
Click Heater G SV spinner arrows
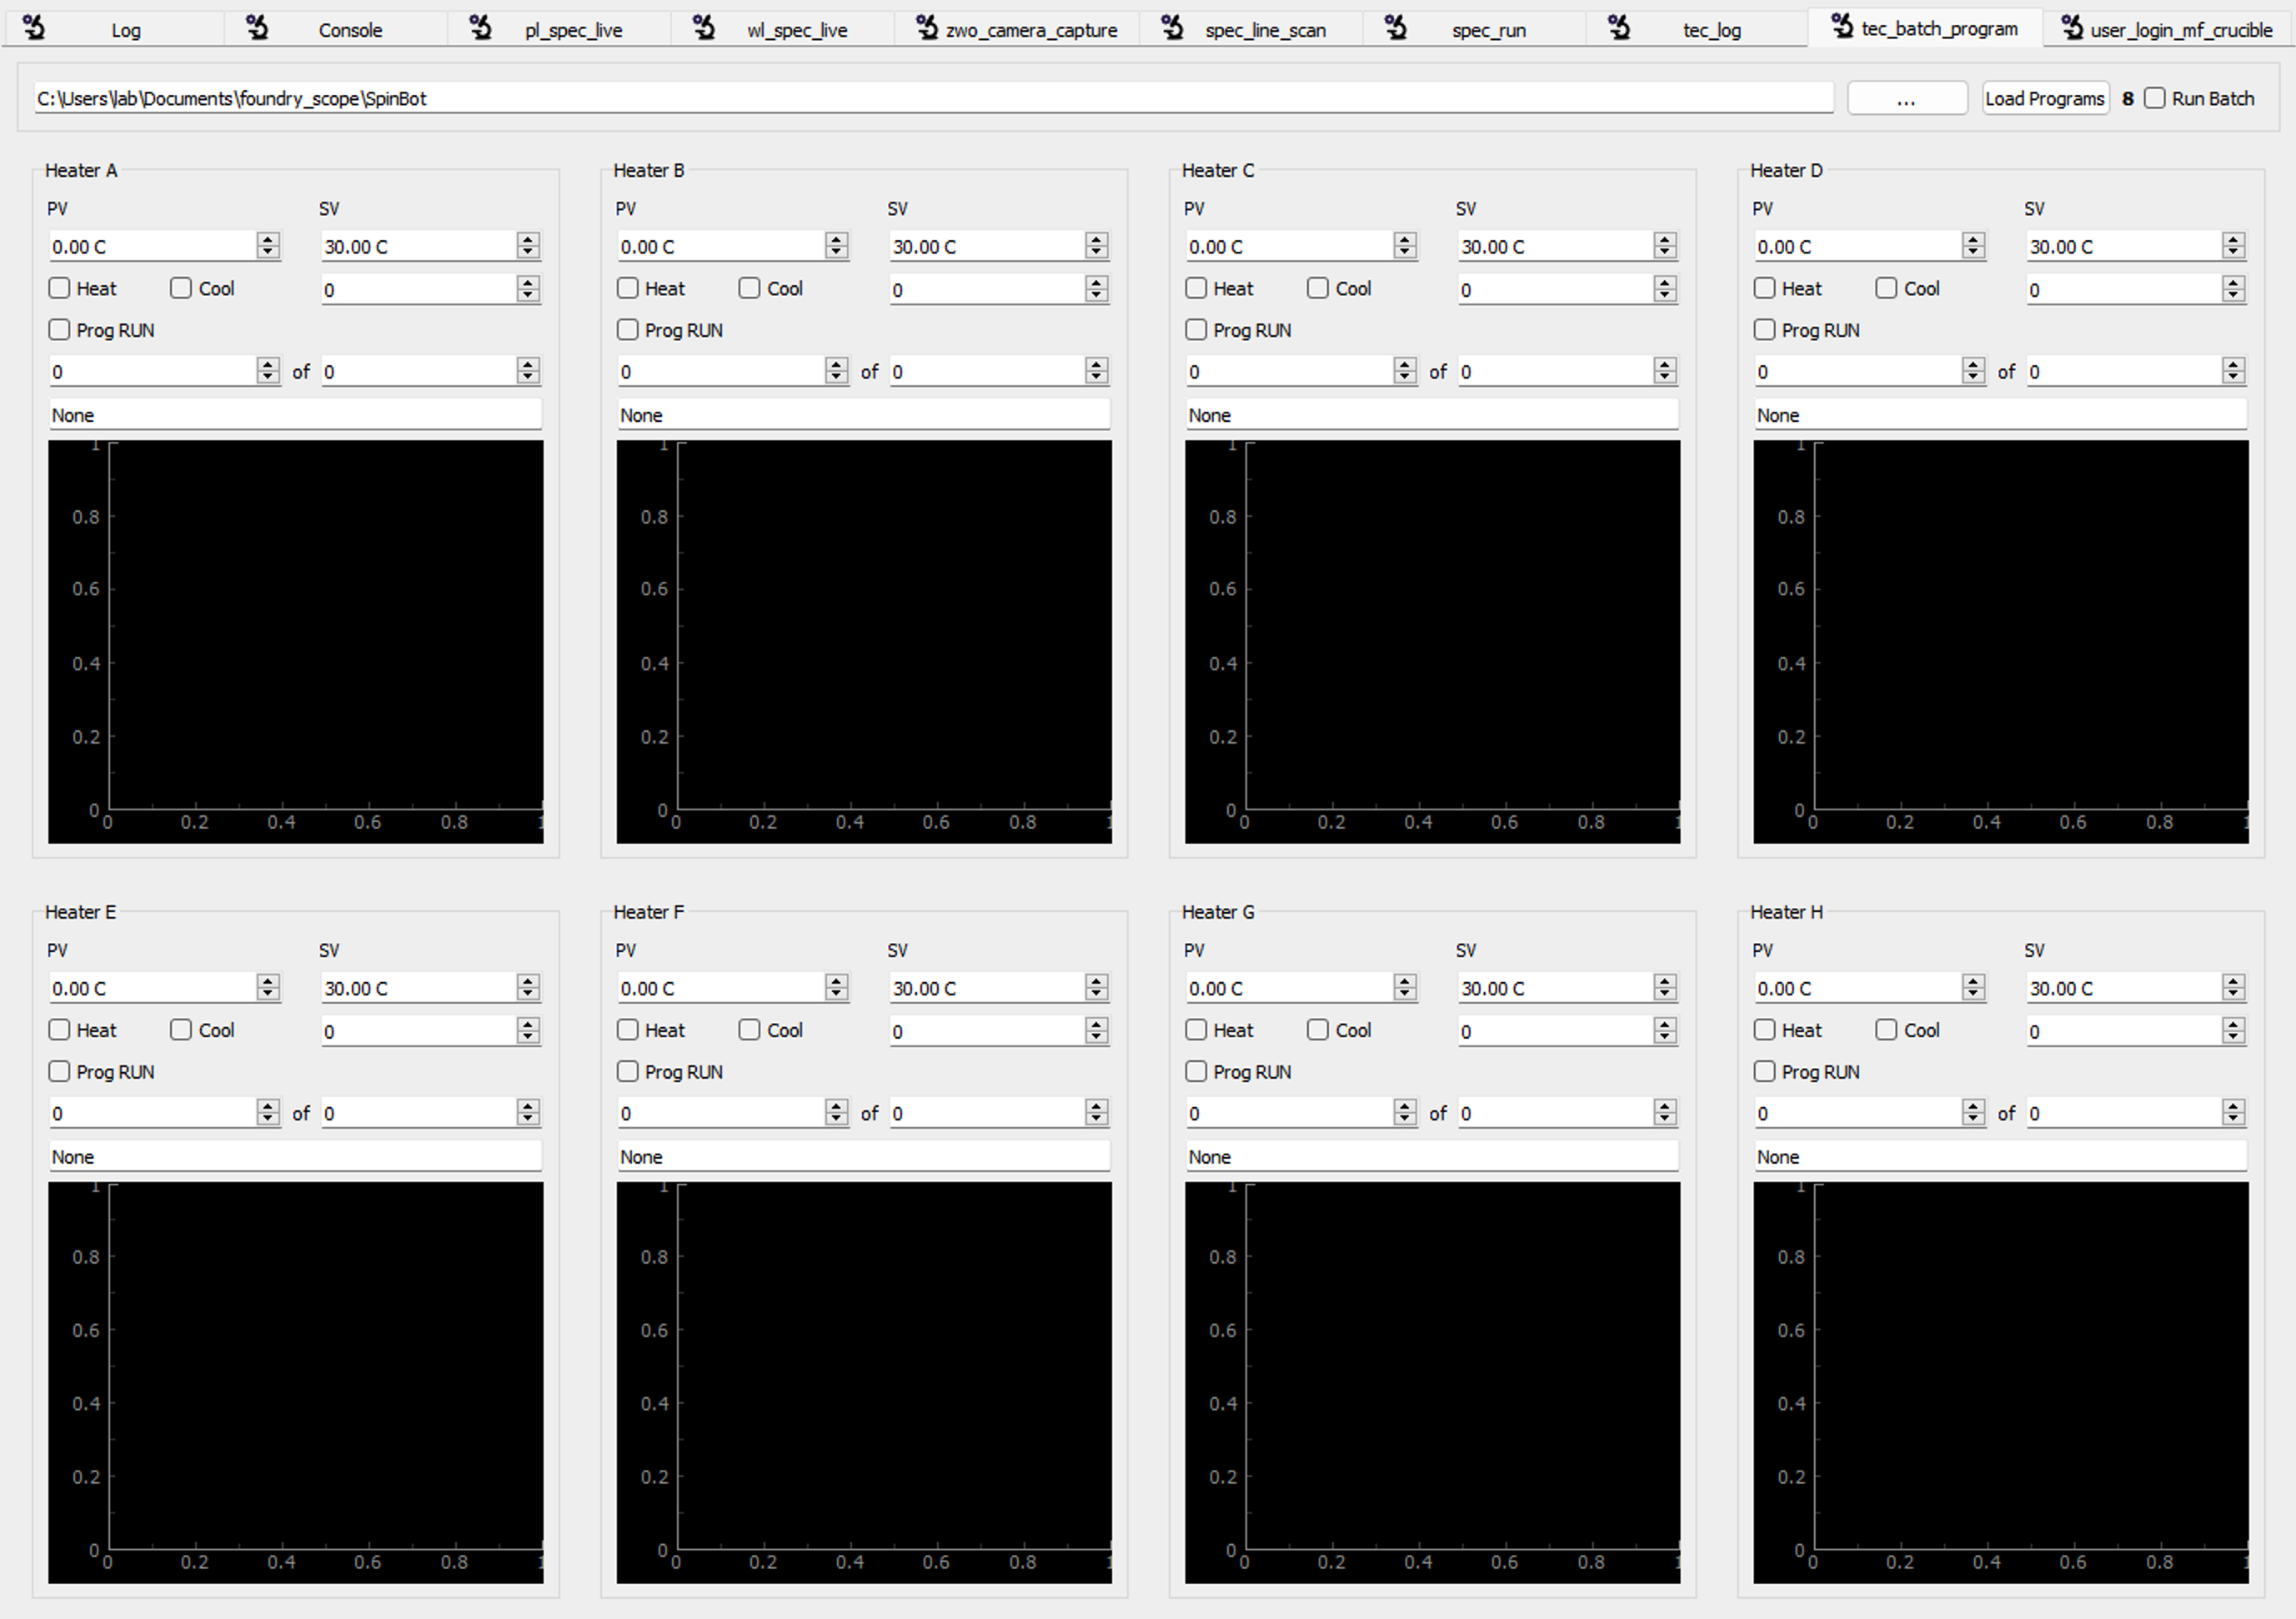[1664, 988]
